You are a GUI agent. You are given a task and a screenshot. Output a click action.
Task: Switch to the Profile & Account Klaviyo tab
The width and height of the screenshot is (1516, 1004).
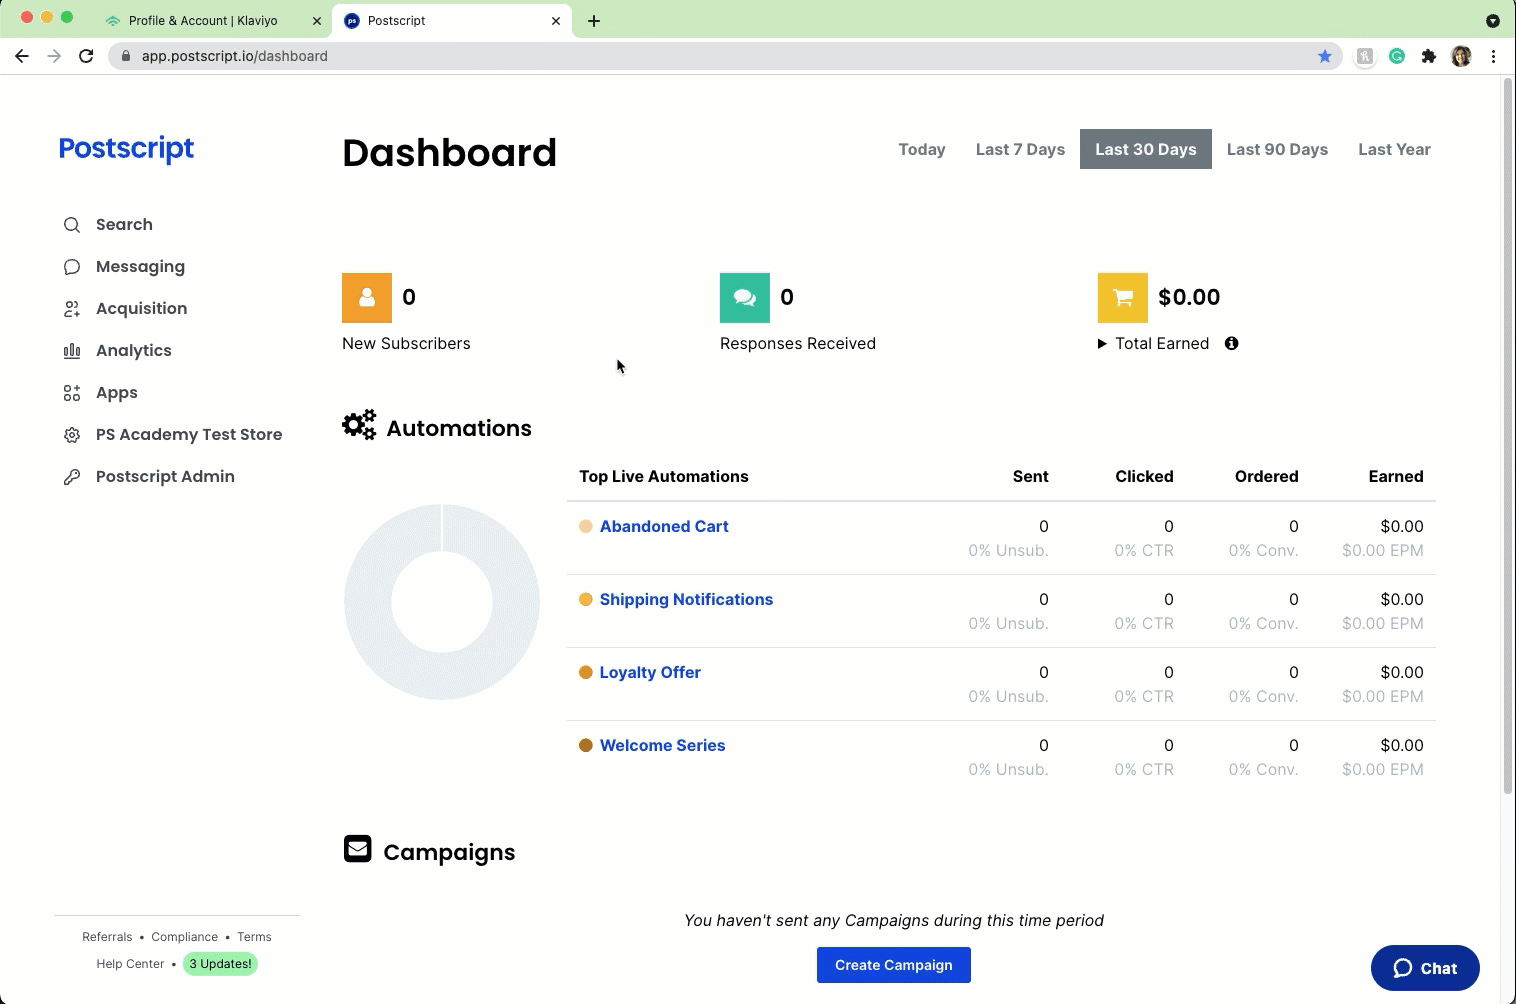click(203, 20)
